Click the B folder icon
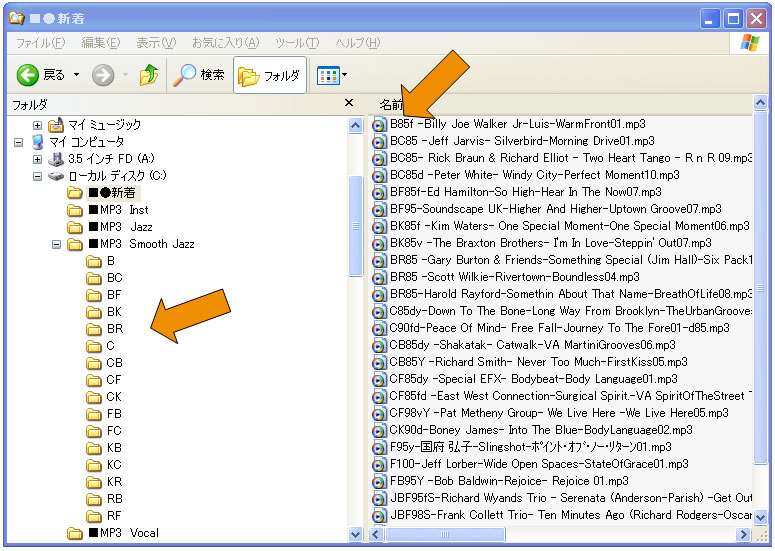Image resolution: width=775 pixels, height=551 pixels. pyautogui.click(x=94, y=261)
